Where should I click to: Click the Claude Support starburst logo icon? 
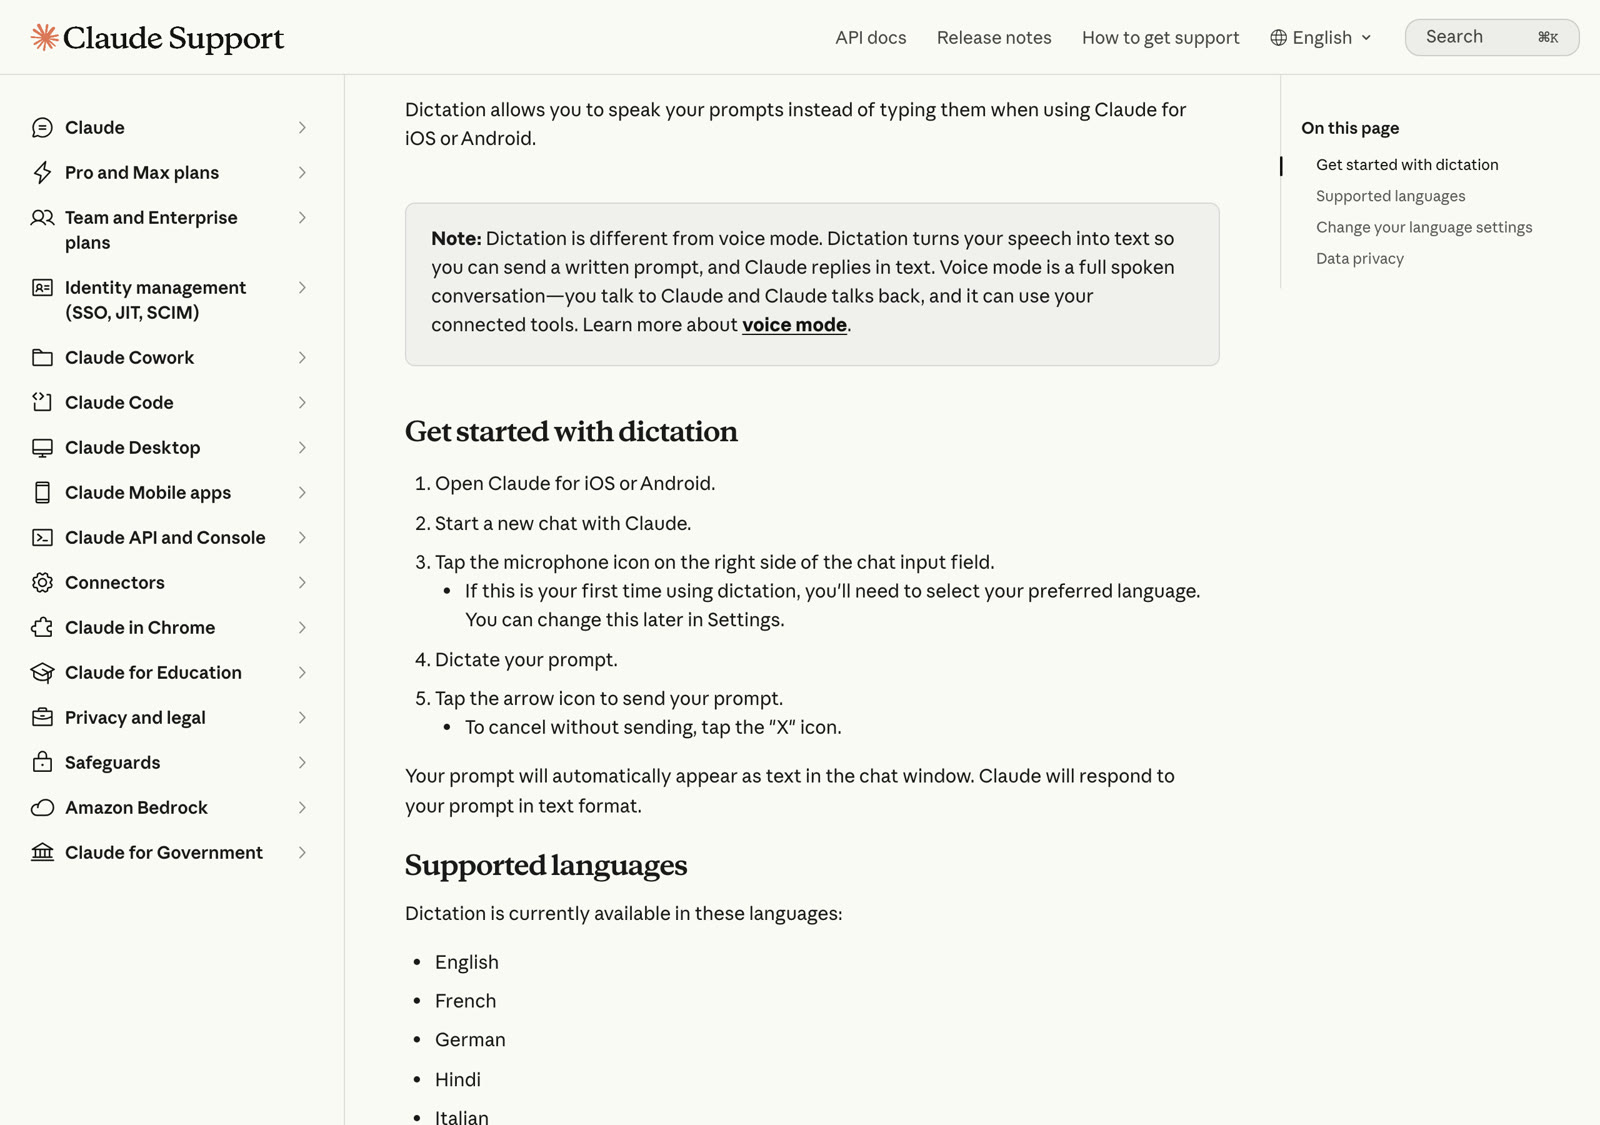coord(44,37)
